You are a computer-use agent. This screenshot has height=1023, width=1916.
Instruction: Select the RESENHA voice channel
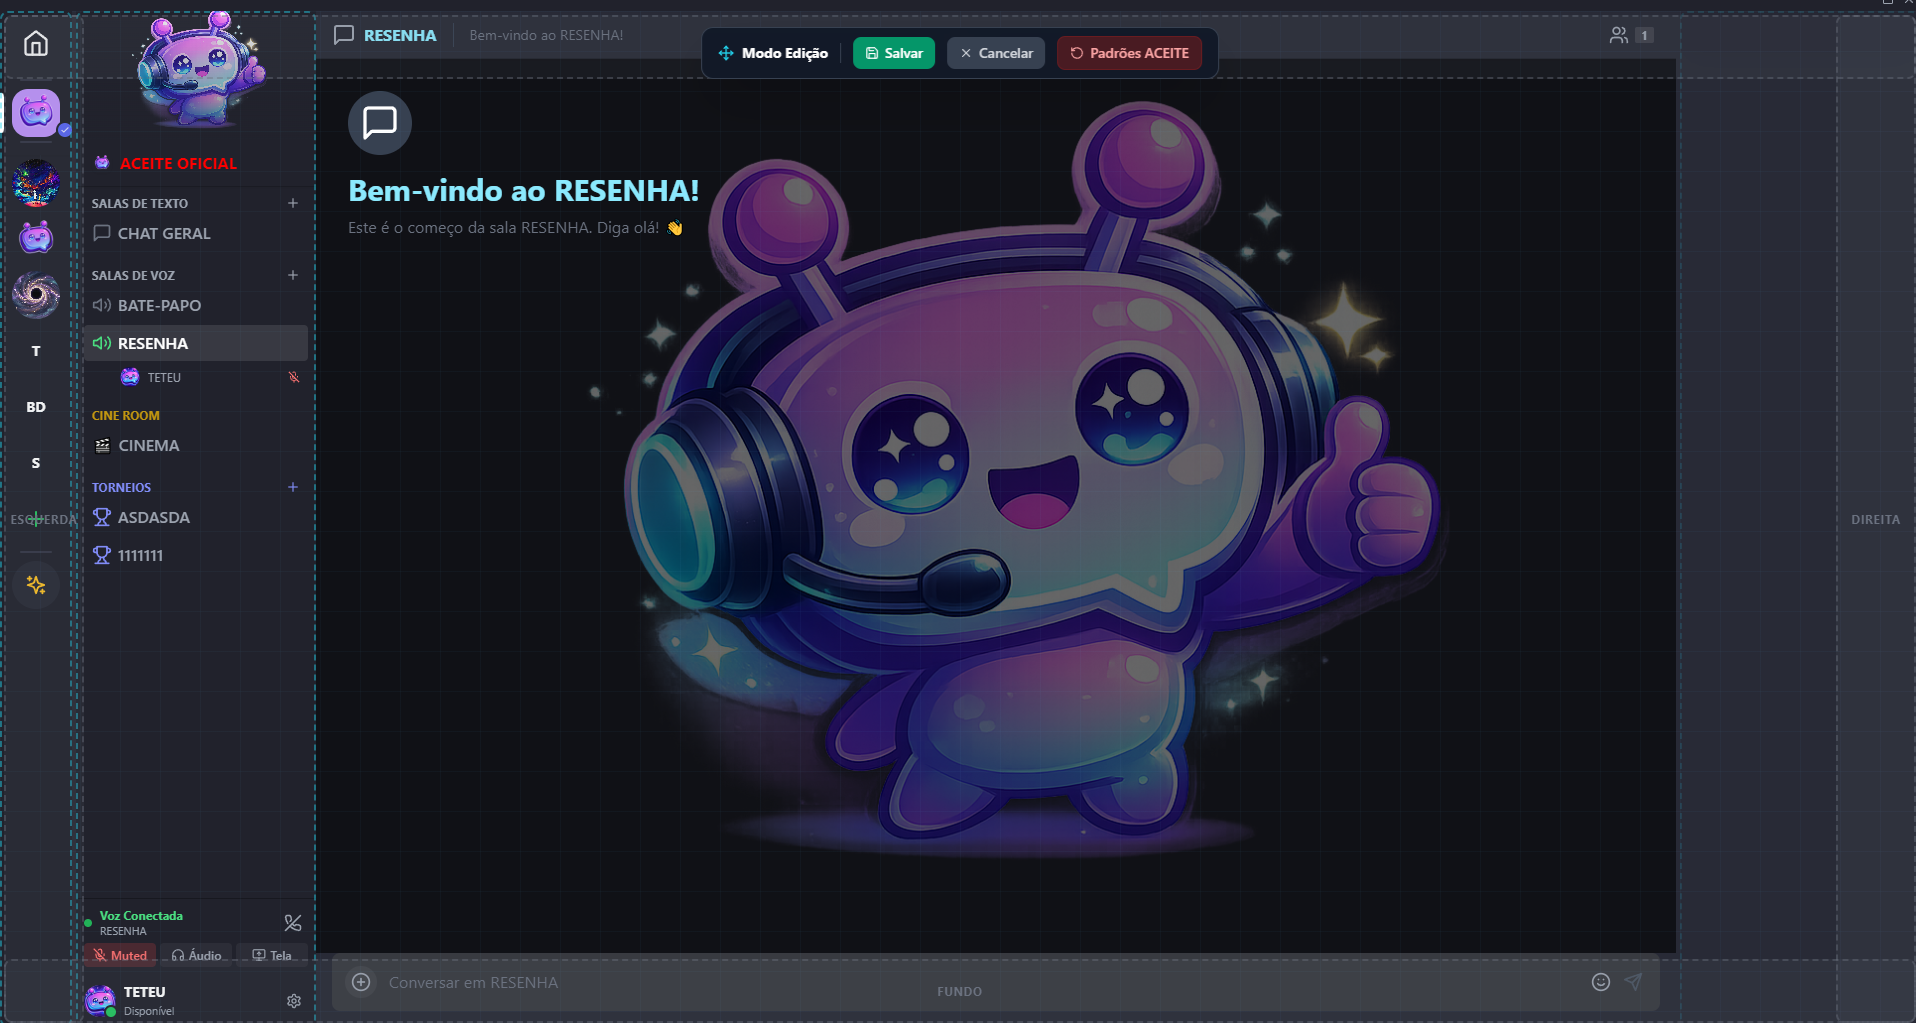click(x=196, y=343)
